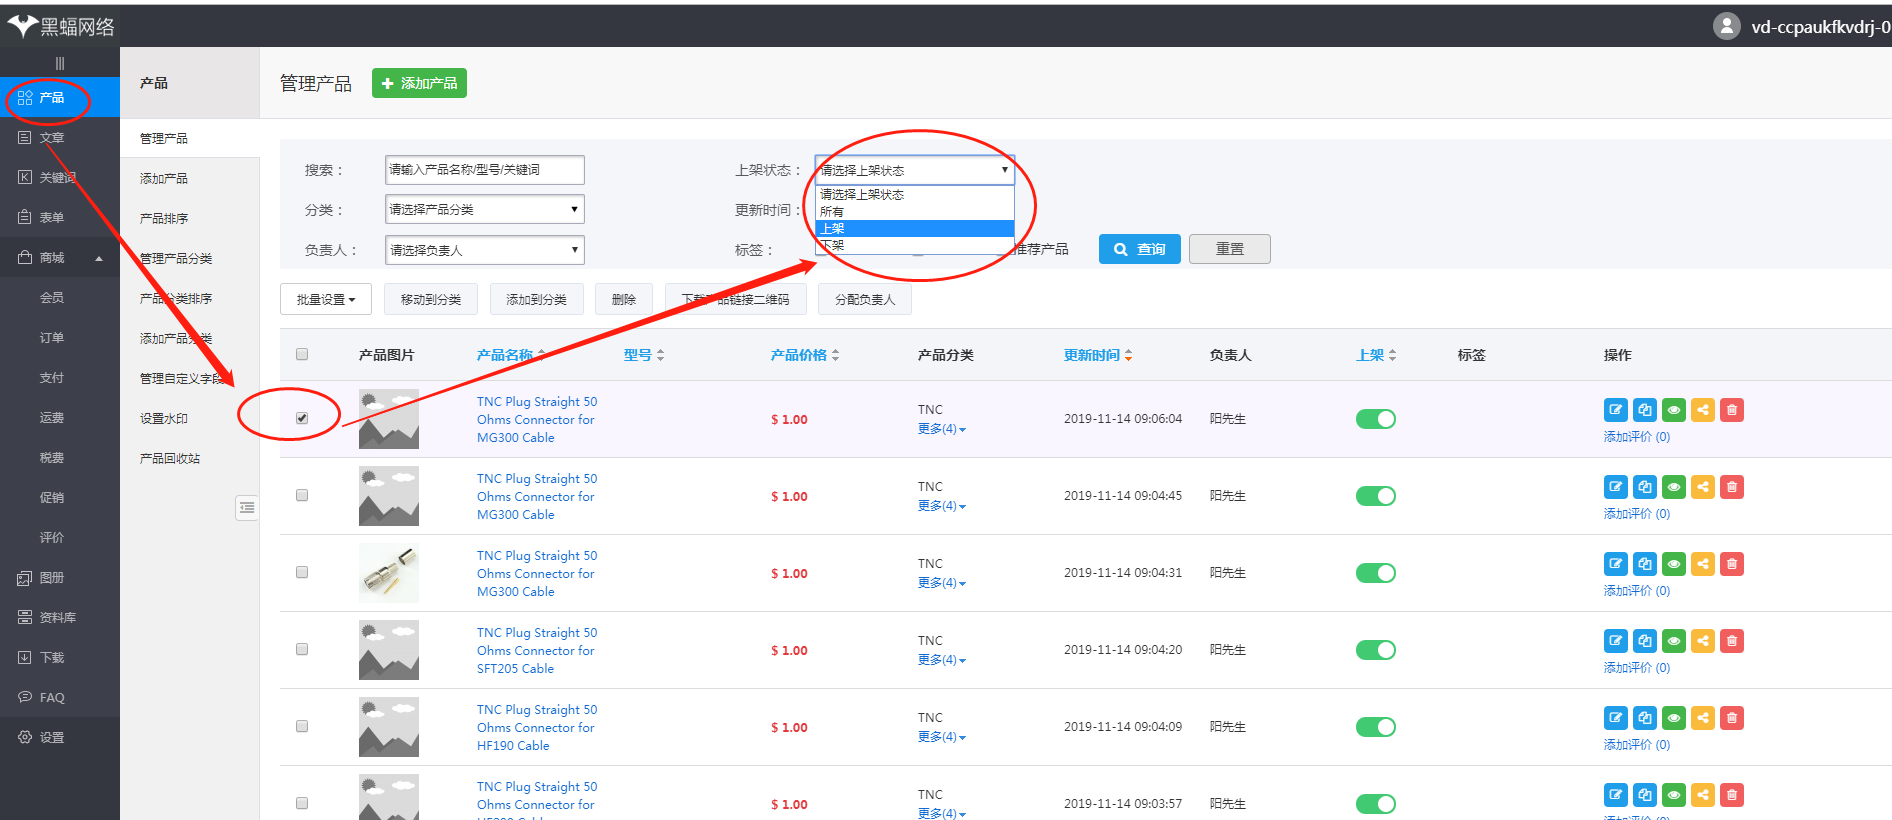This screenshot has height=820, width=1892.
Task: Click the copy icon in second product row
Action: (x=1644, y=487)
